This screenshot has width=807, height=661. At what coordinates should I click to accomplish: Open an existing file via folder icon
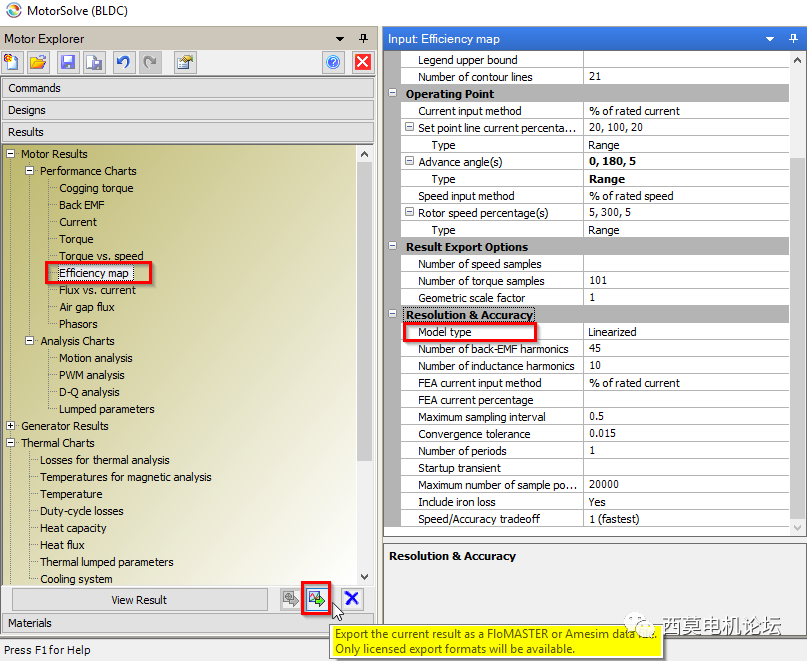(x=38, y=63)
